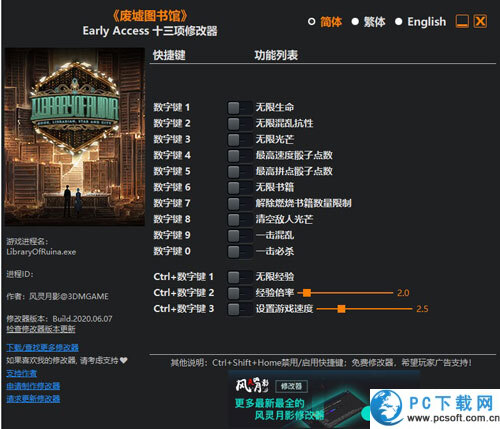Open 申请制作修改器 link
The height and width of the screenshot is (429, 500).
coord(33,386)
